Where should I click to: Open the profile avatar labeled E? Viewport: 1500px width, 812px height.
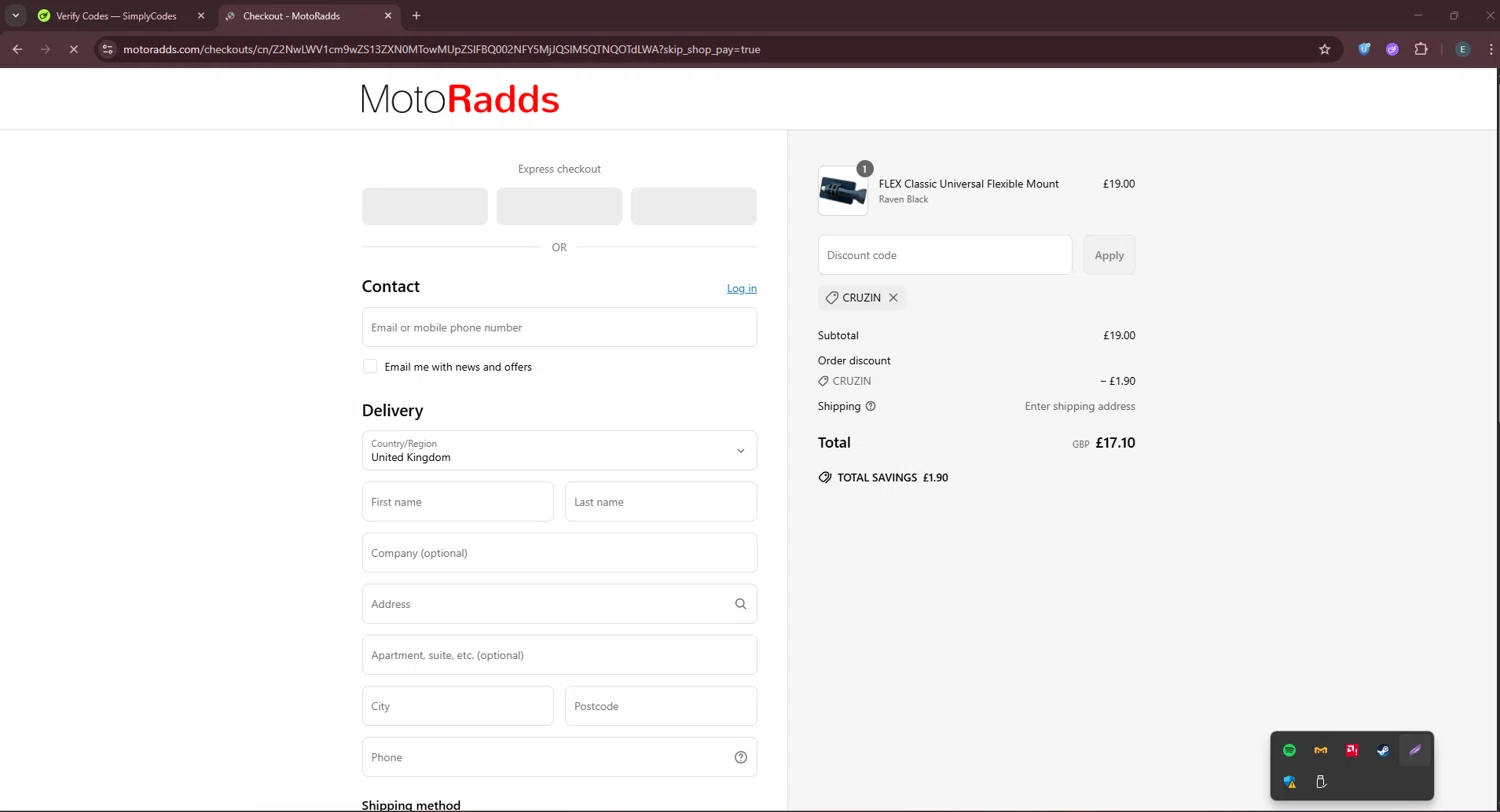pyautogui.click(x=1463, y=49)
